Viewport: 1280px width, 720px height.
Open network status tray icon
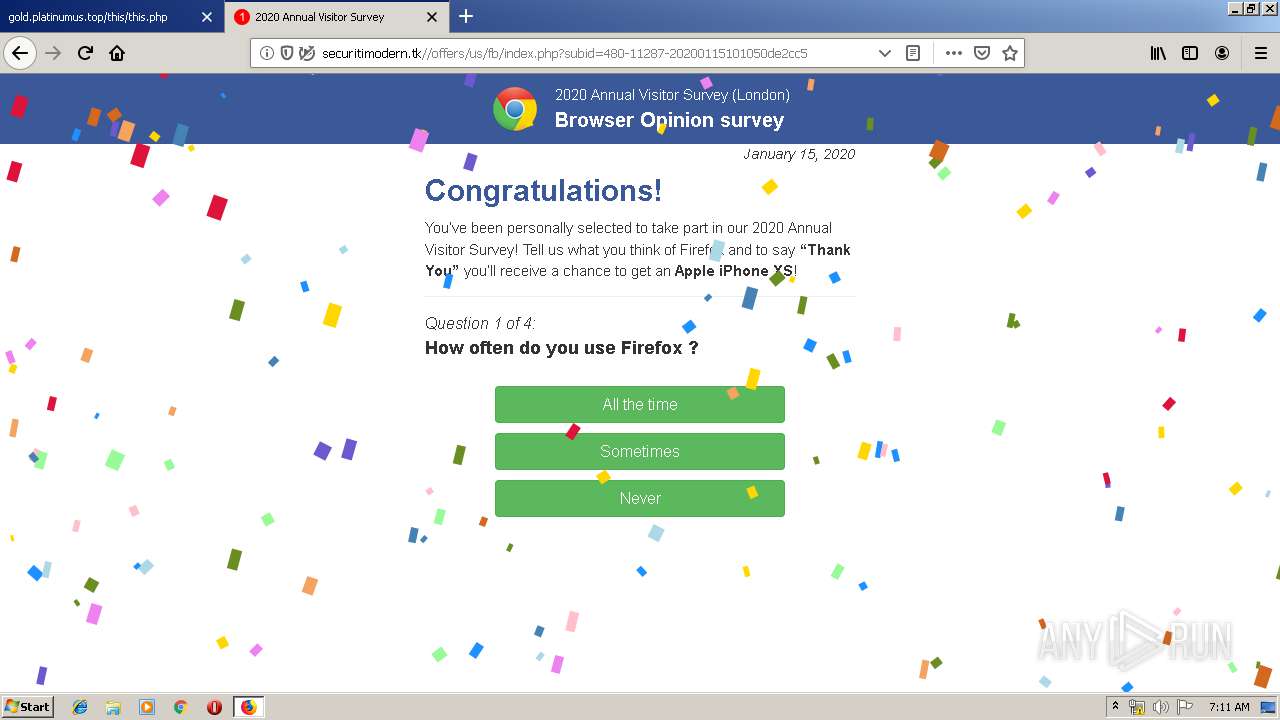1137,707
